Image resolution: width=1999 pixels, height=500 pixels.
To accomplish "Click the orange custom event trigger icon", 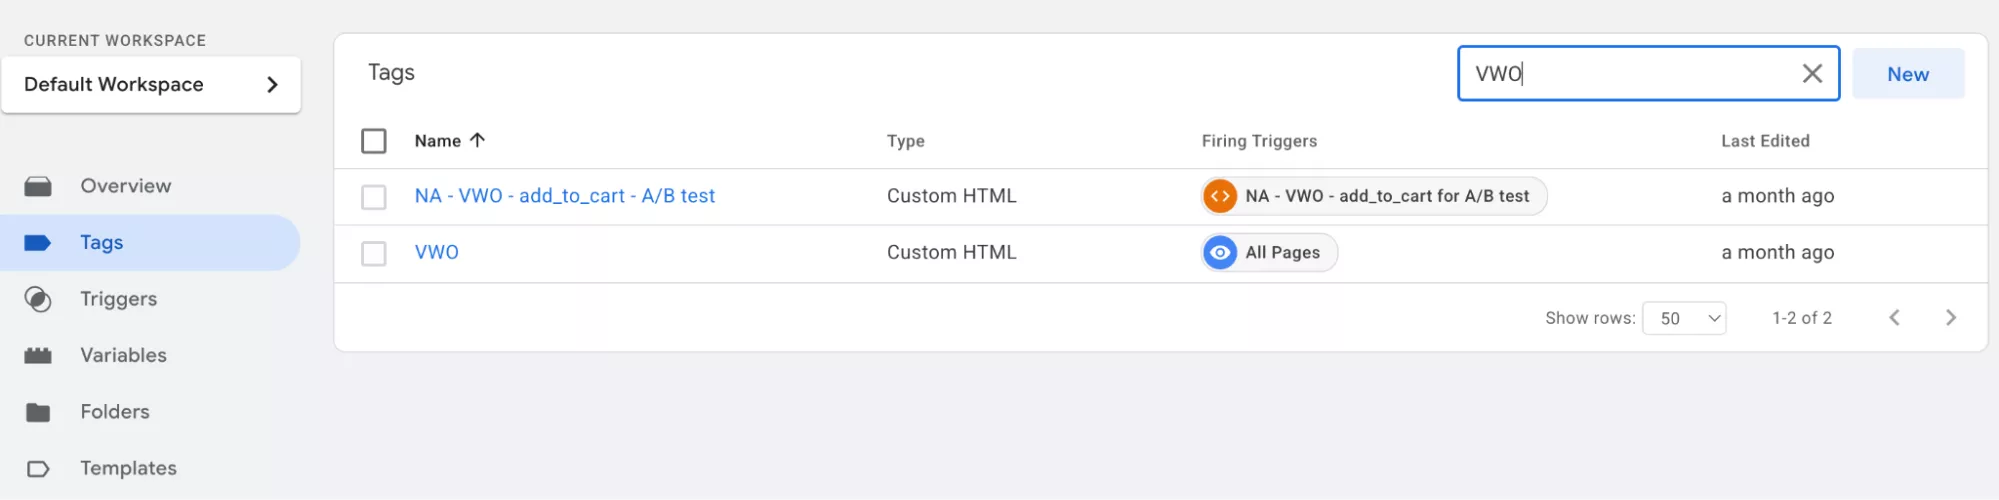I will coord(1220,197).
